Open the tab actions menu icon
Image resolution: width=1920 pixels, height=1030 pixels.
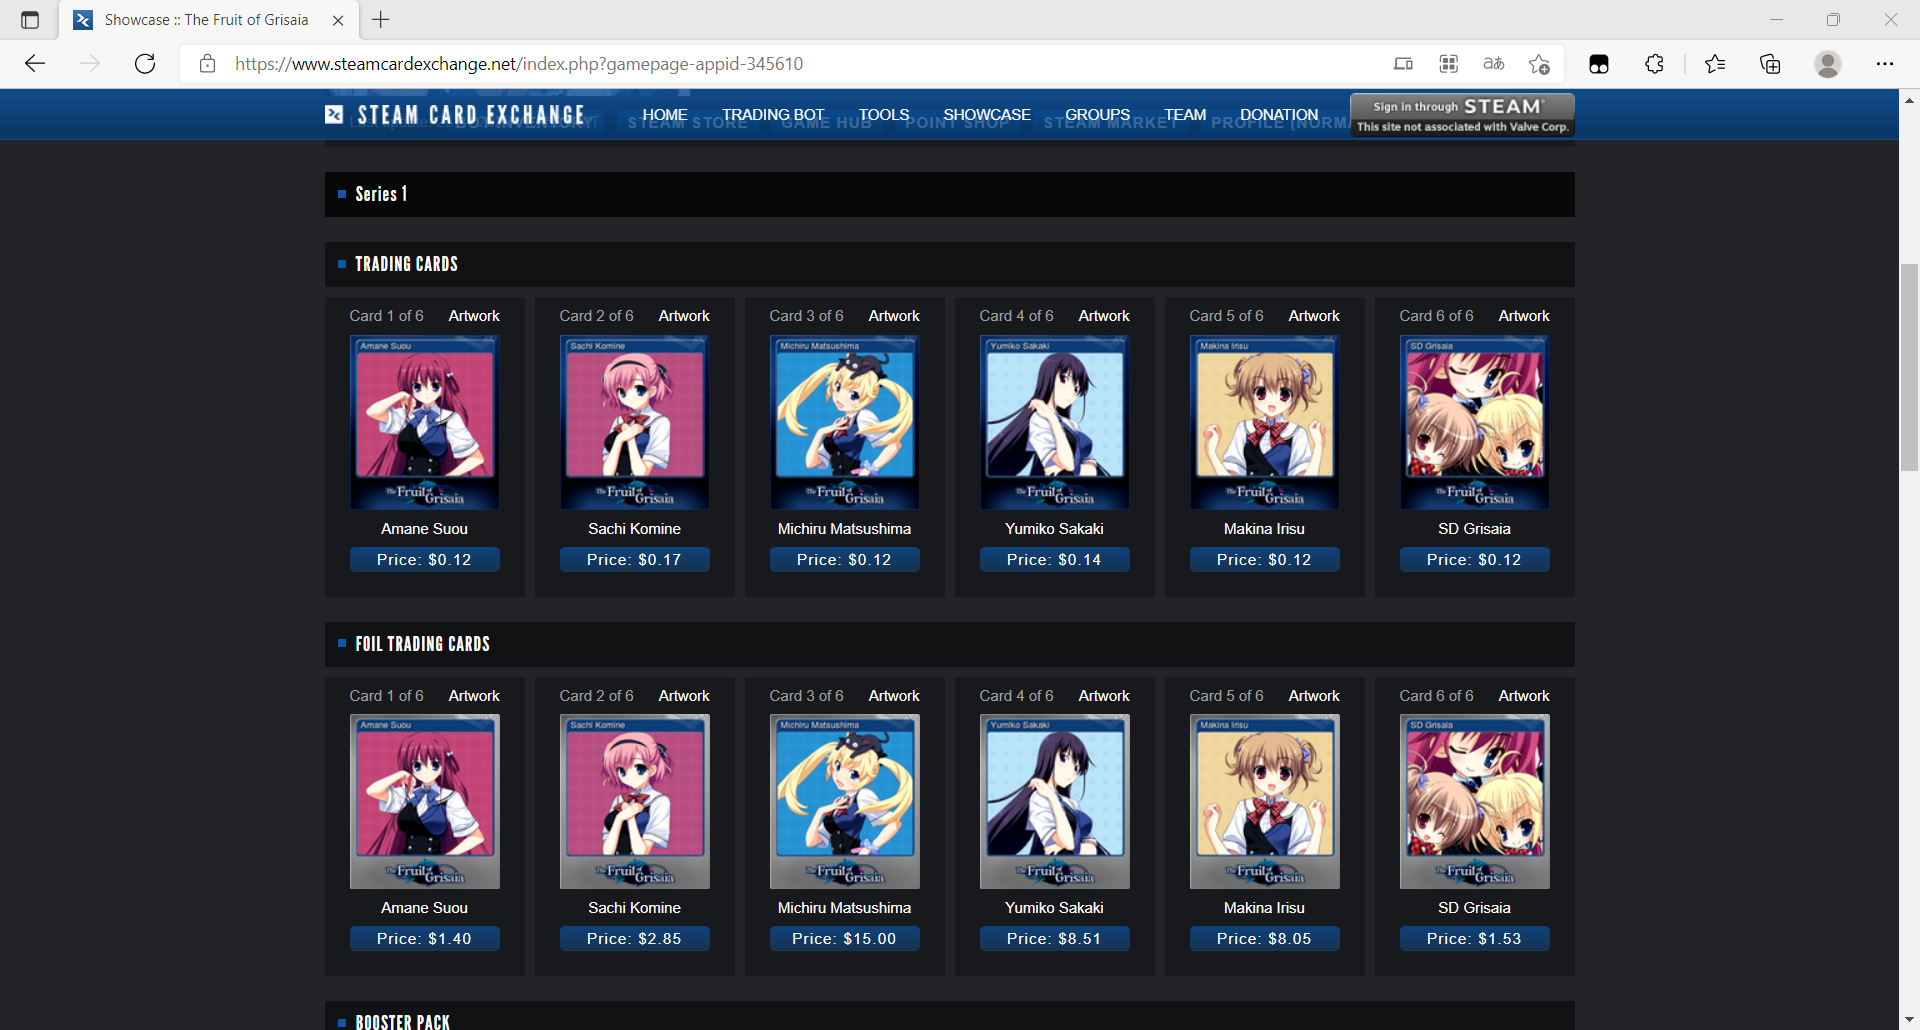30,20
